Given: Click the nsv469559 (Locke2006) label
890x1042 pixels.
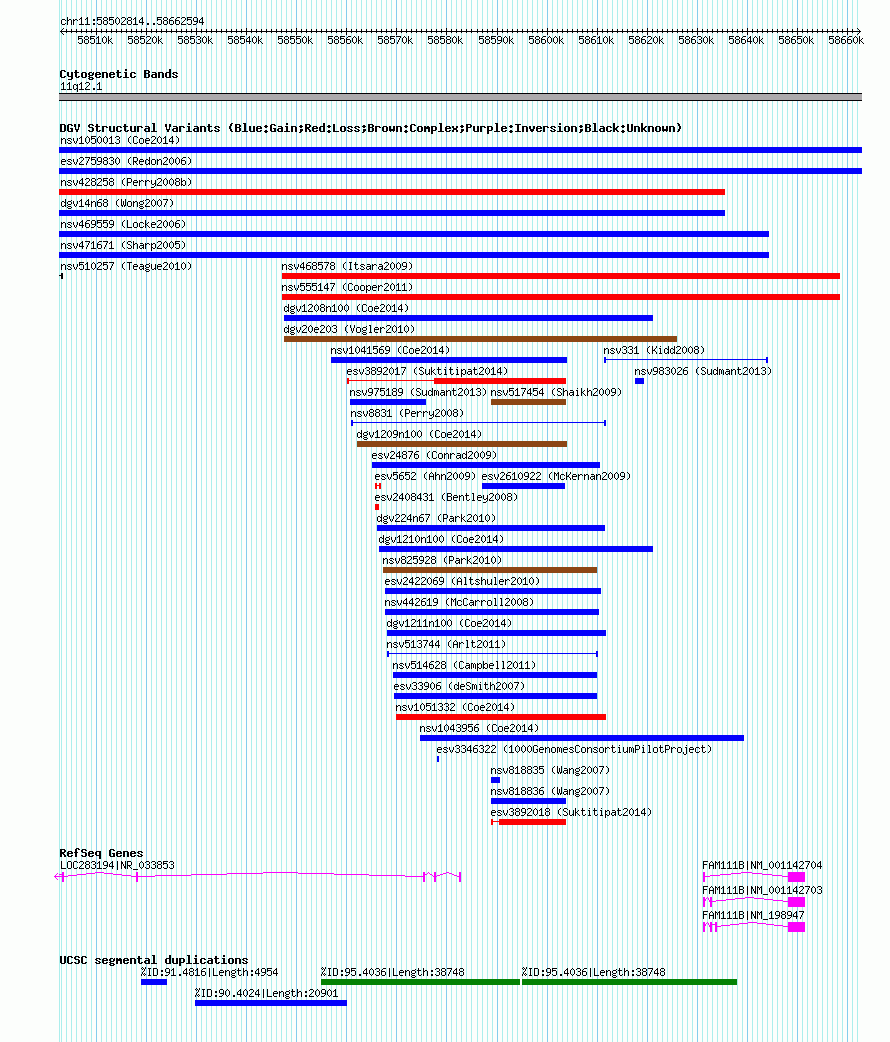Looking at the screenshot, I should pyautogui.click(x=123, y=225).
